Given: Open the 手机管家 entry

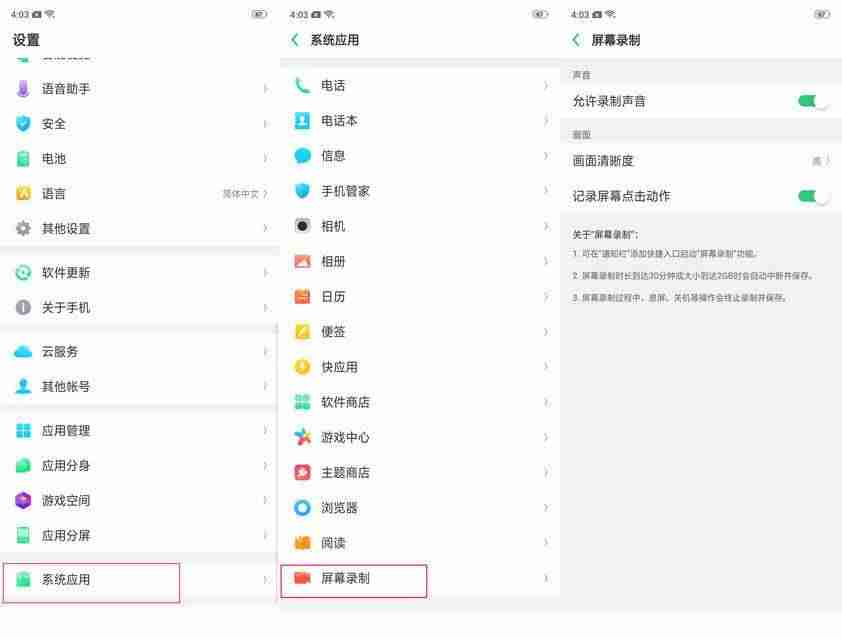Looking at the screenshot, I should click(x=420, y=191).
